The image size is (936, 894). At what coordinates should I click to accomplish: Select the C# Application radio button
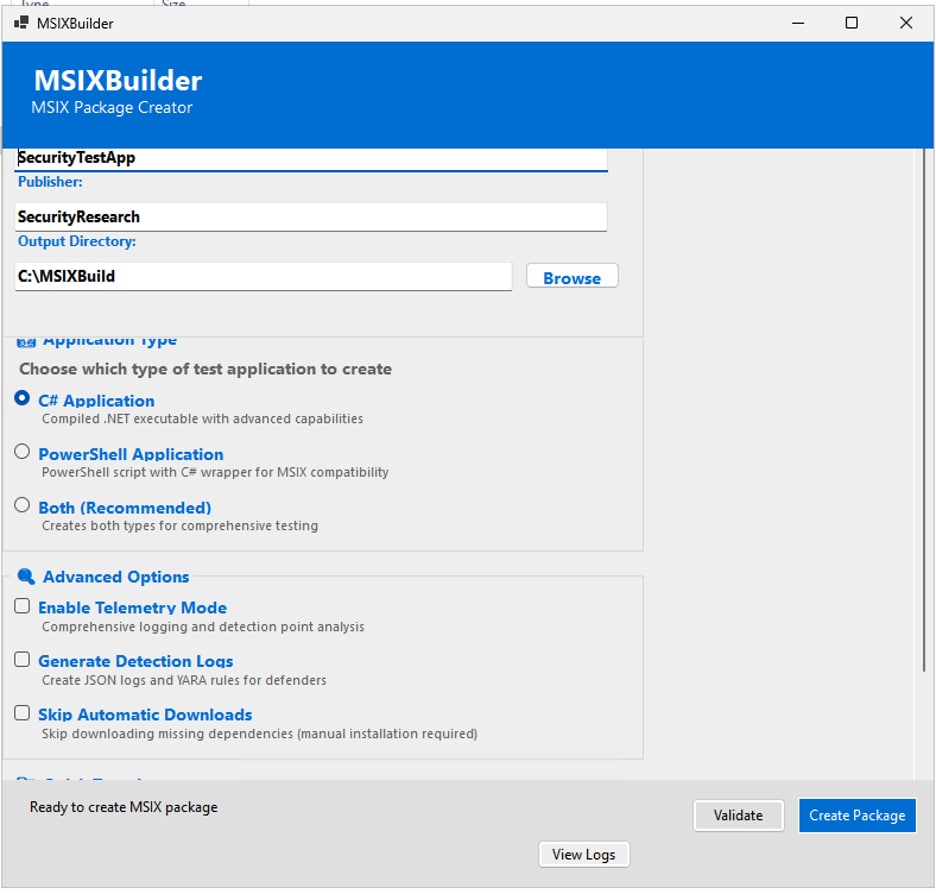pyautogui.click(x=22, y=398)
